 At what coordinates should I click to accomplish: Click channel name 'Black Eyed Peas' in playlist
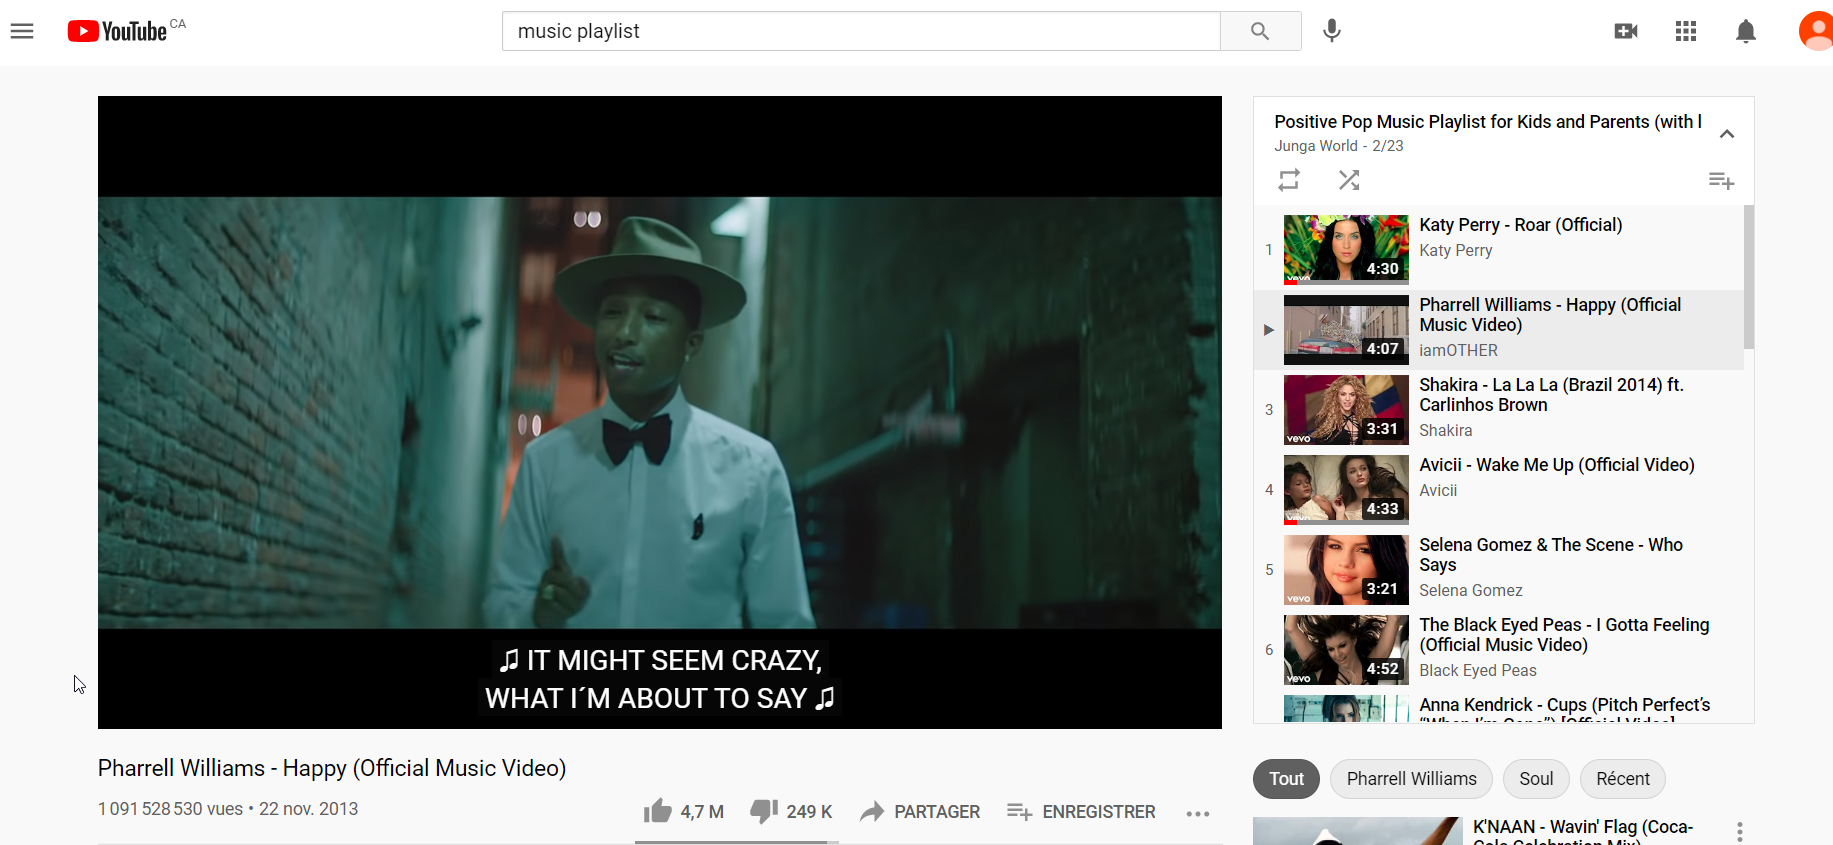point(1478,671)
